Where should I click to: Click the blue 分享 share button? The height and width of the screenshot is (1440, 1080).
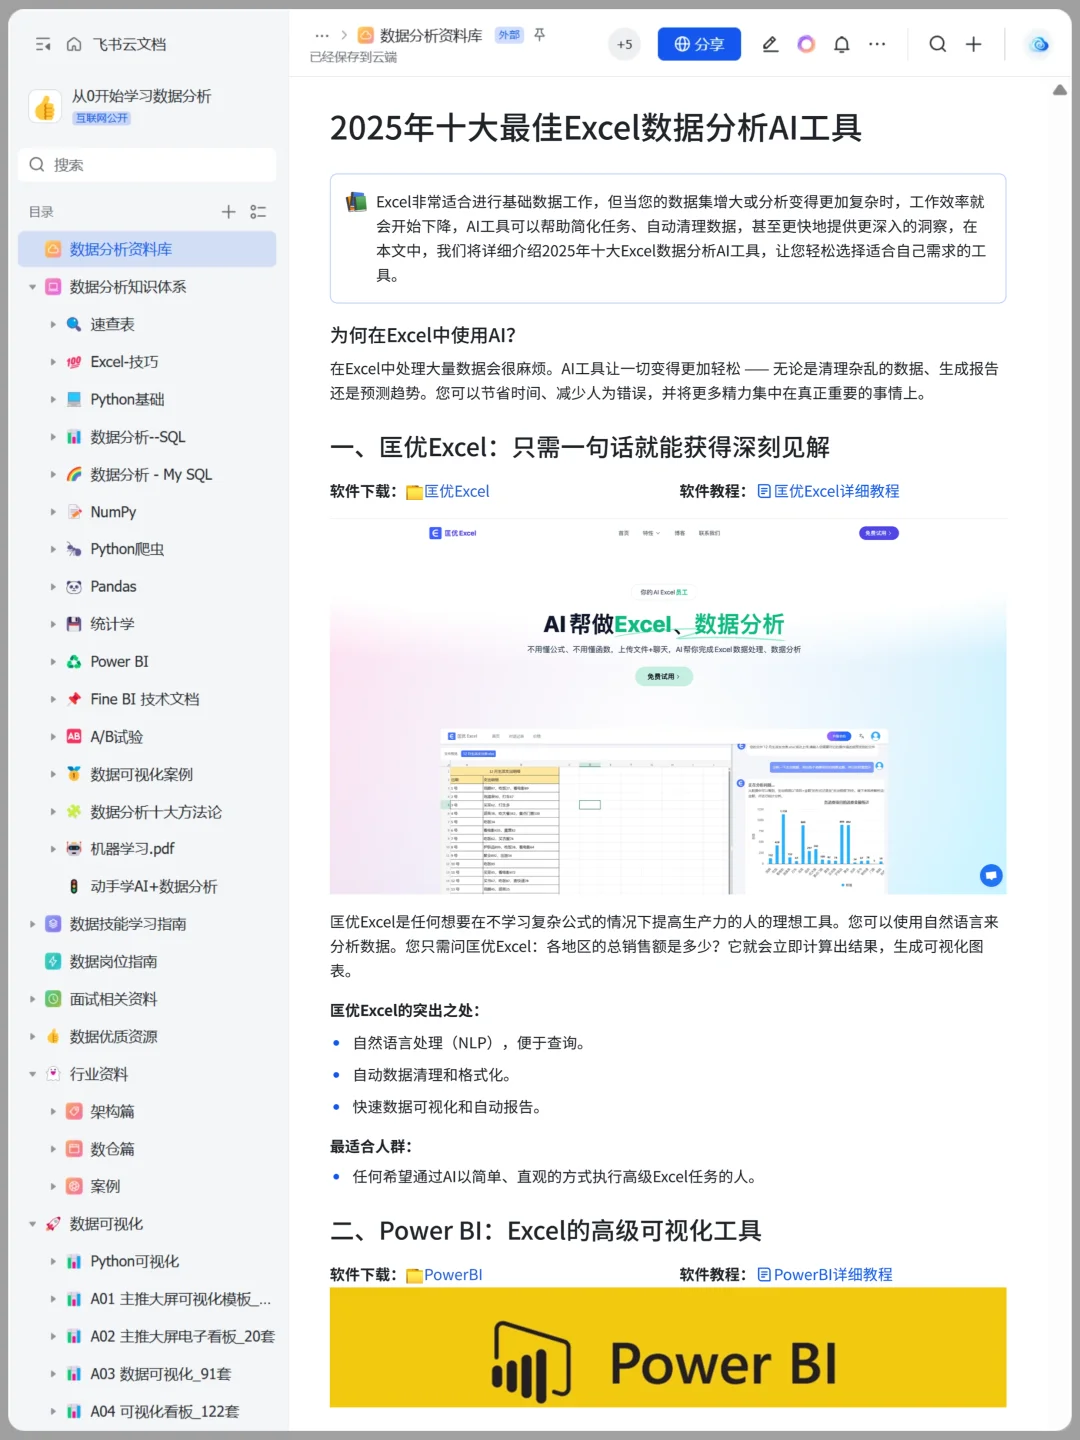click(699, 44)
